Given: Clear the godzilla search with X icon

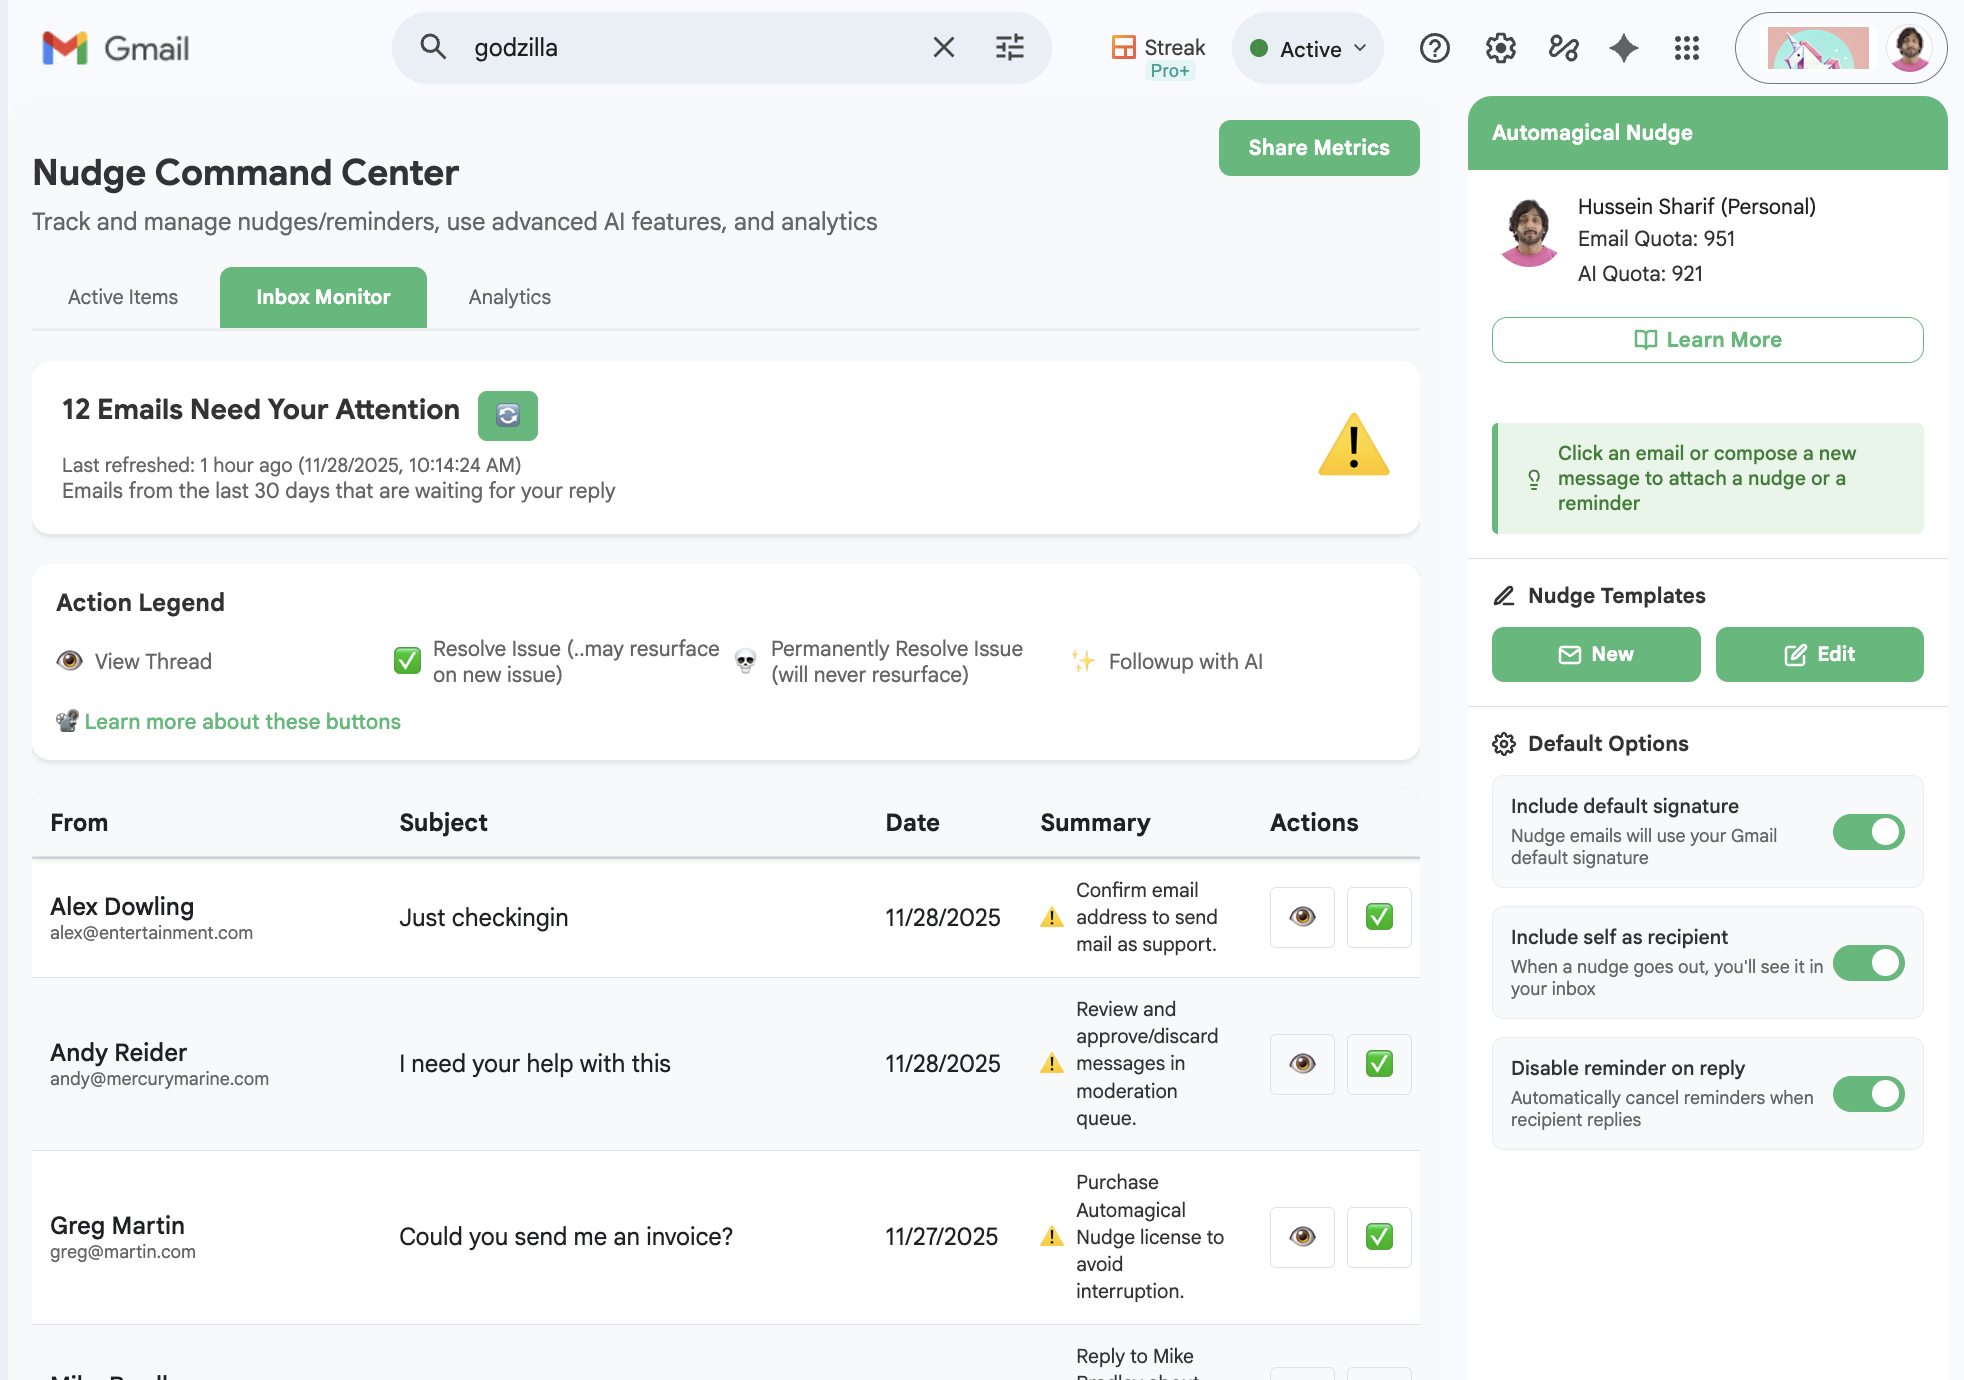Looking at the screenshot, I should click(x=943, y=48).
